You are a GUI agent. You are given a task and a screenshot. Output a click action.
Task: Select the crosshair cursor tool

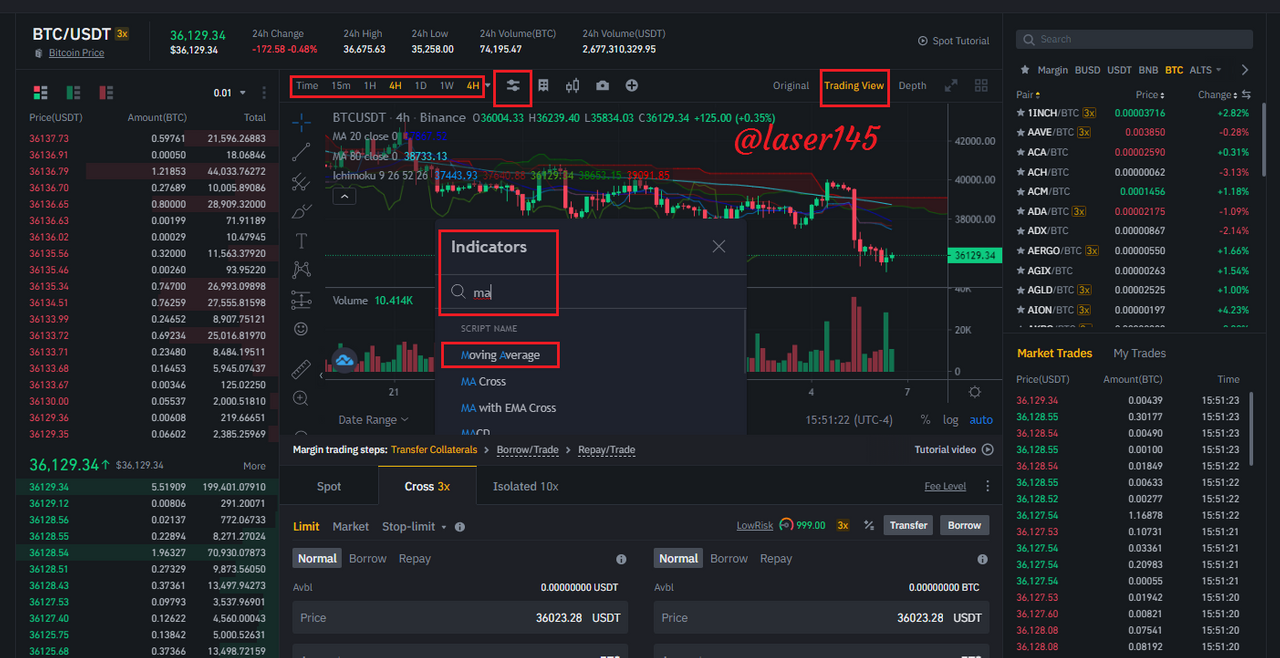301,123
